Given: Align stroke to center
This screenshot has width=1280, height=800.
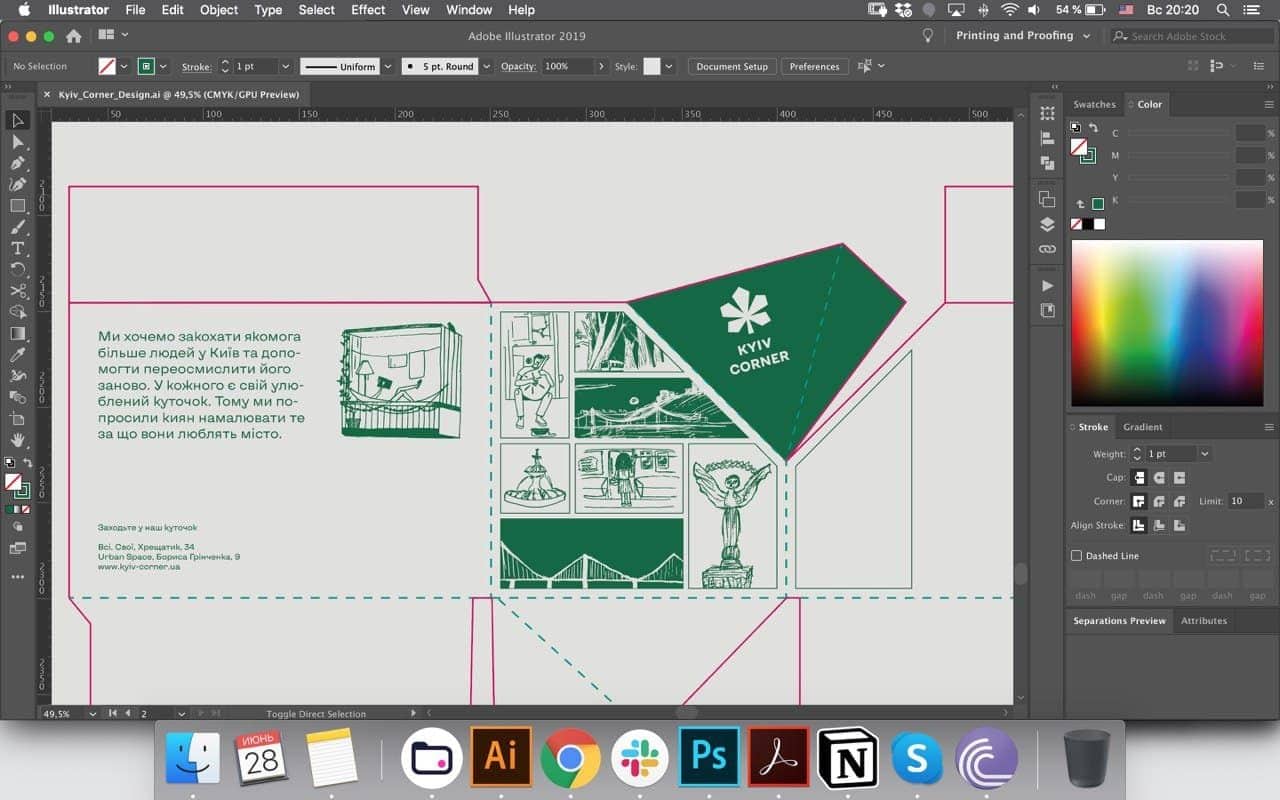Looking at the screenshot, I should point(1138,525).
